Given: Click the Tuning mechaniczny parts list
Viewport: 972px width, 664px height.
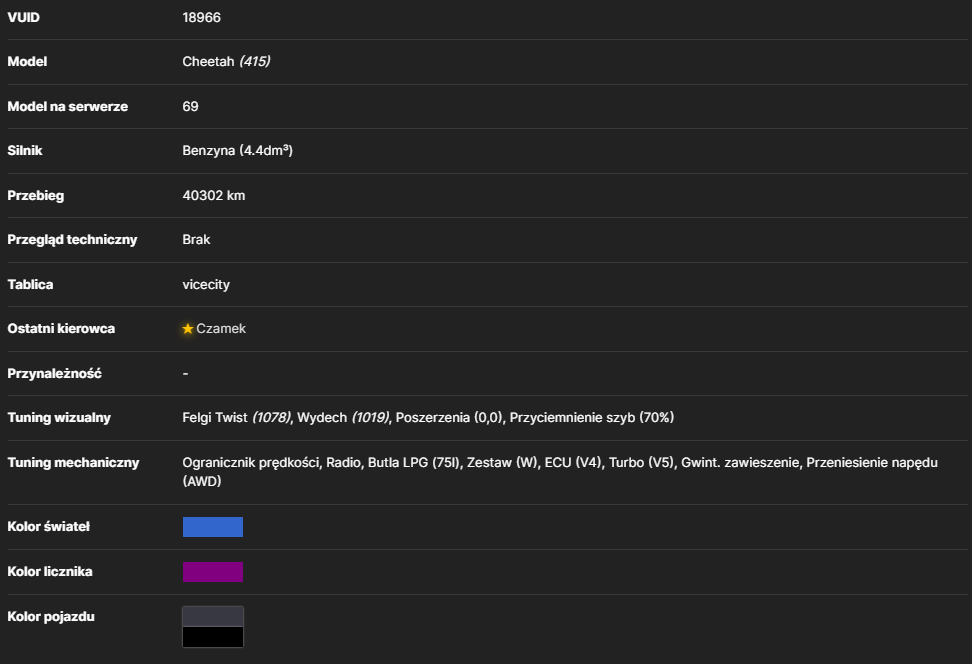Looking at the screenshot, I should point(560,472).
